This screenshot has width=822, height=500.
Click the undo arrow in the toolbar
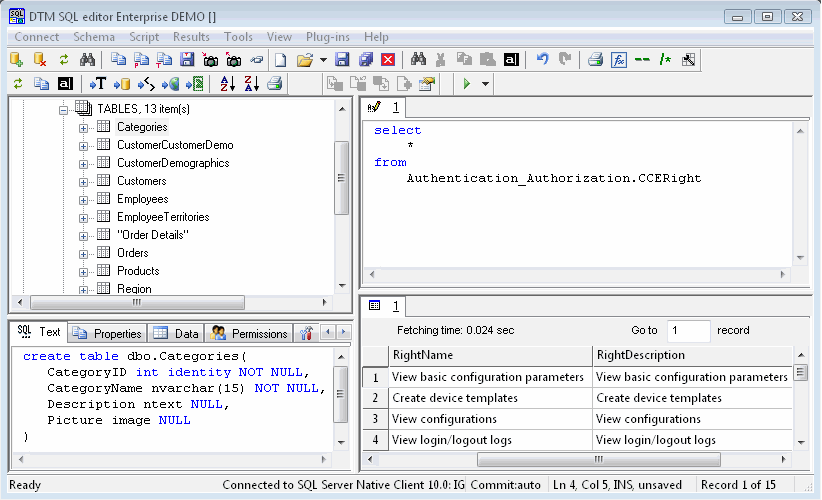pyautogui.click(x=542, y=60)
